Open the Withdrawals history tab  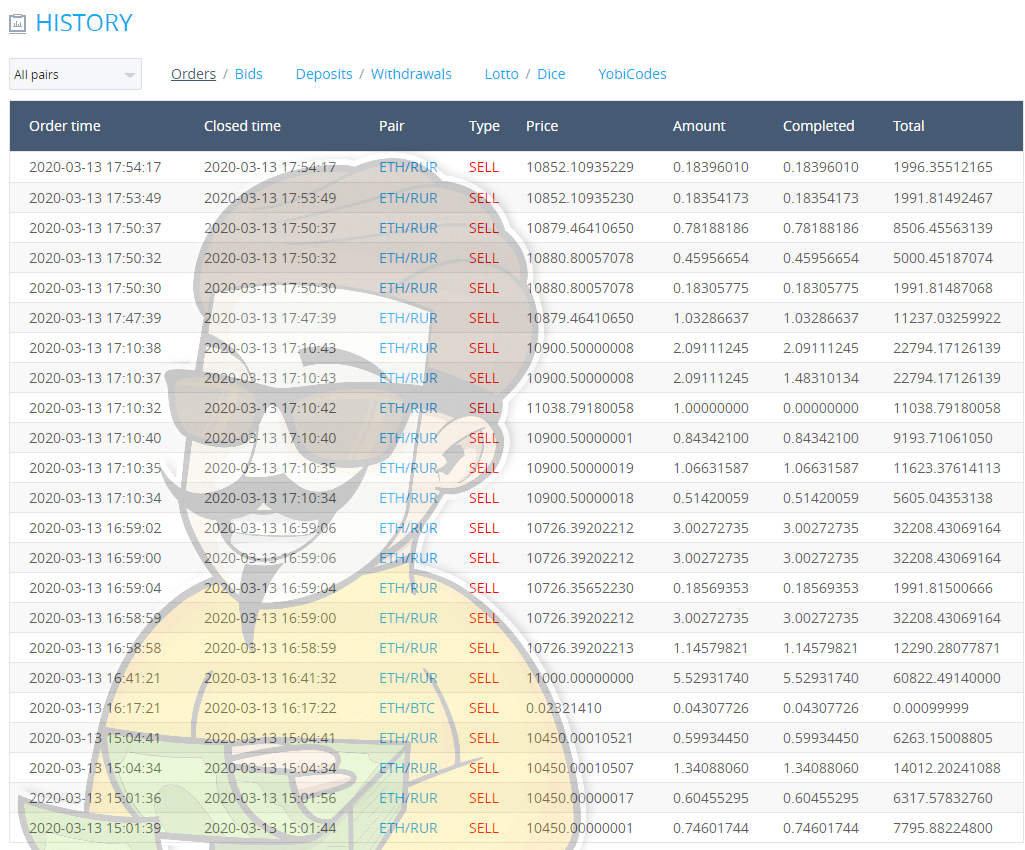[x=411, y=74]
